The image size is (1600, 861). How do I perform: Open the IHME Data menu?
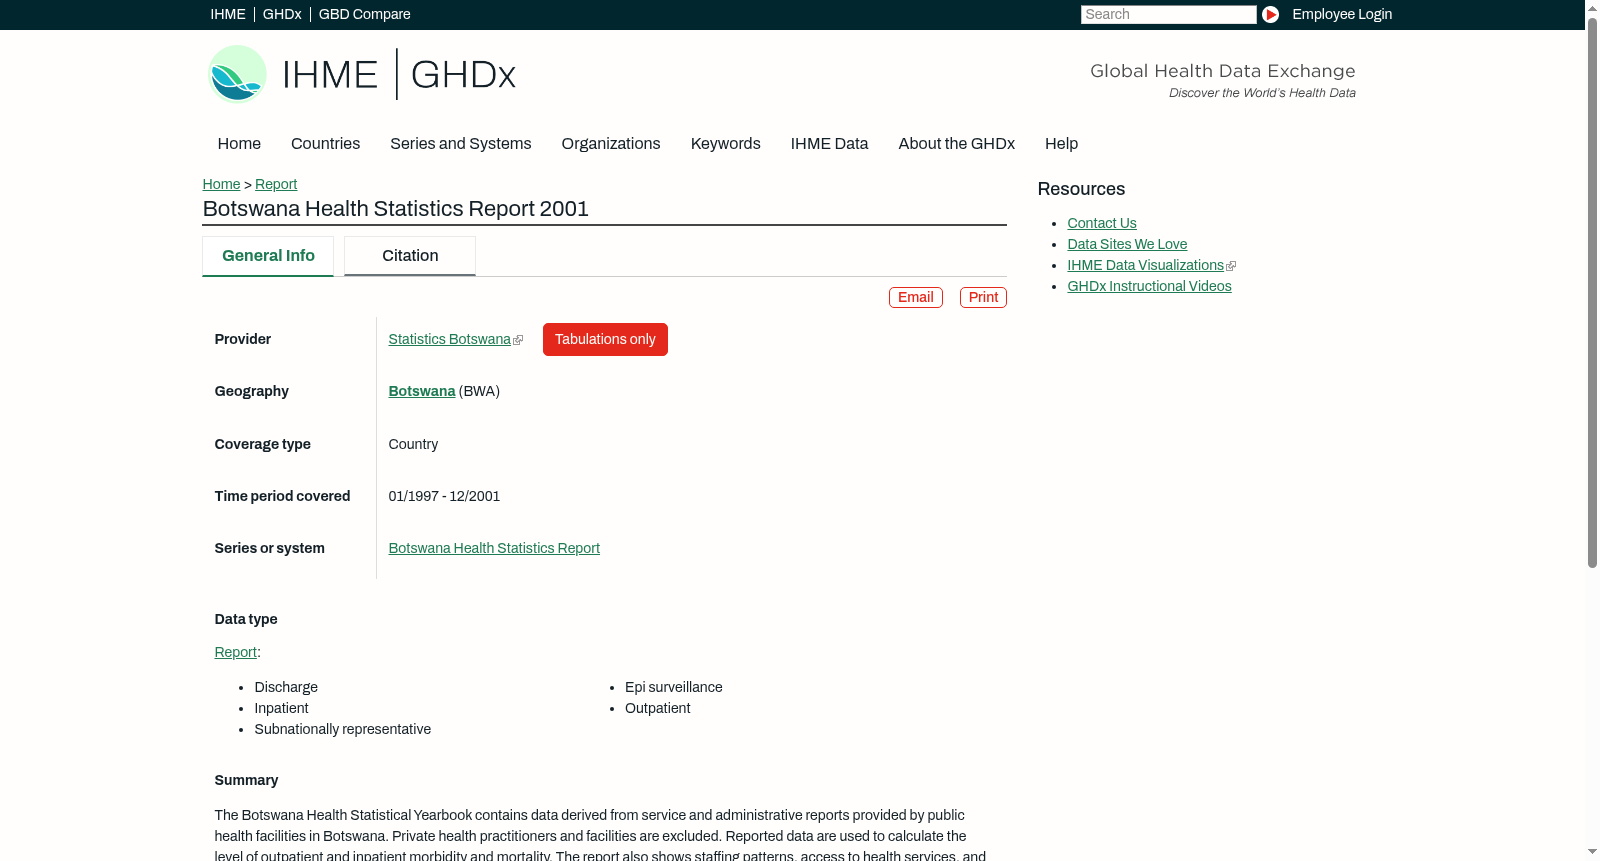(829, 144)
